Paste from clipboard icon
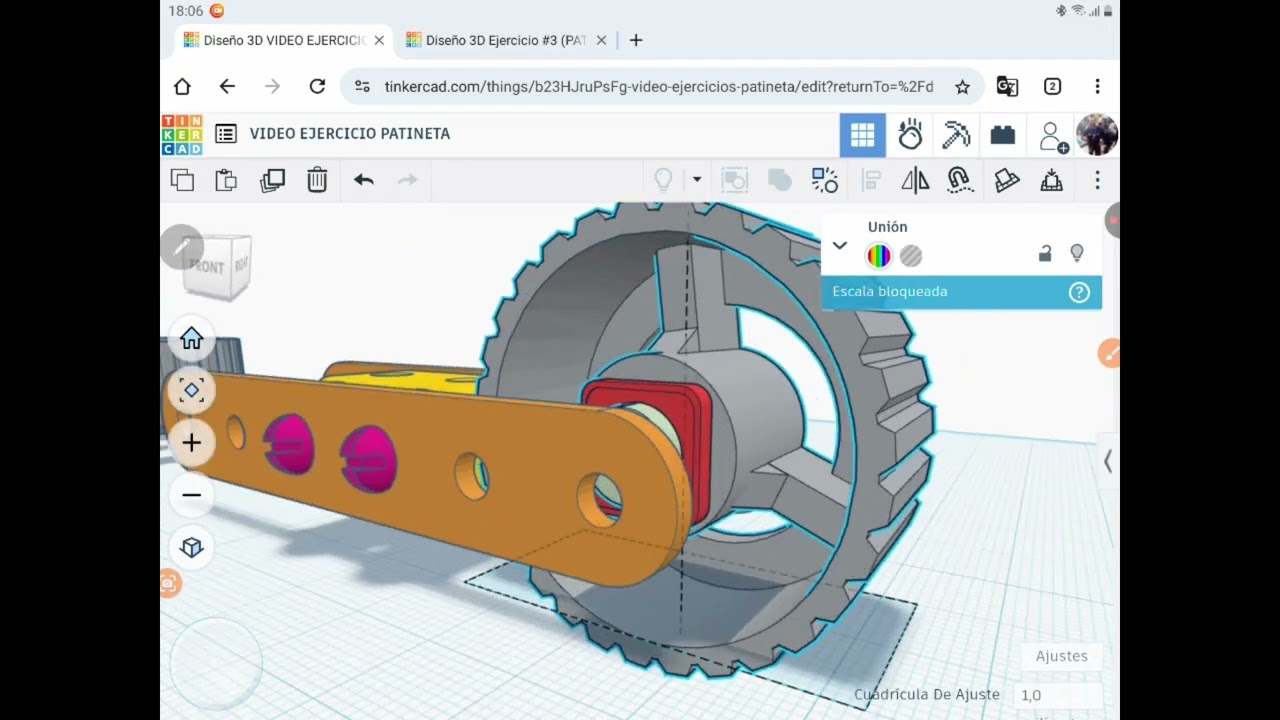This screenshot has height=720, width=1280. 226,180
